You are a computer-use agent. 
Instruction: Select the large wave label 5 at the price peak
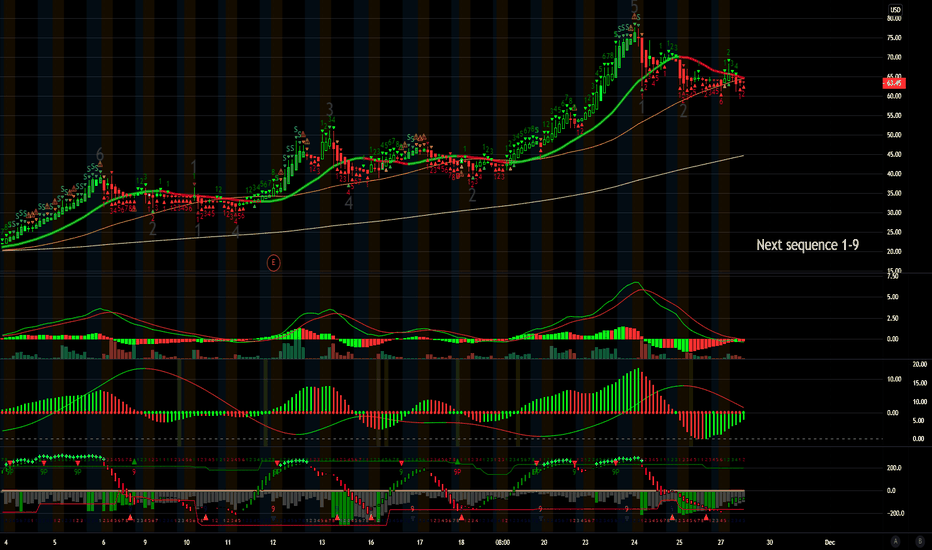(x=634, y=7)
